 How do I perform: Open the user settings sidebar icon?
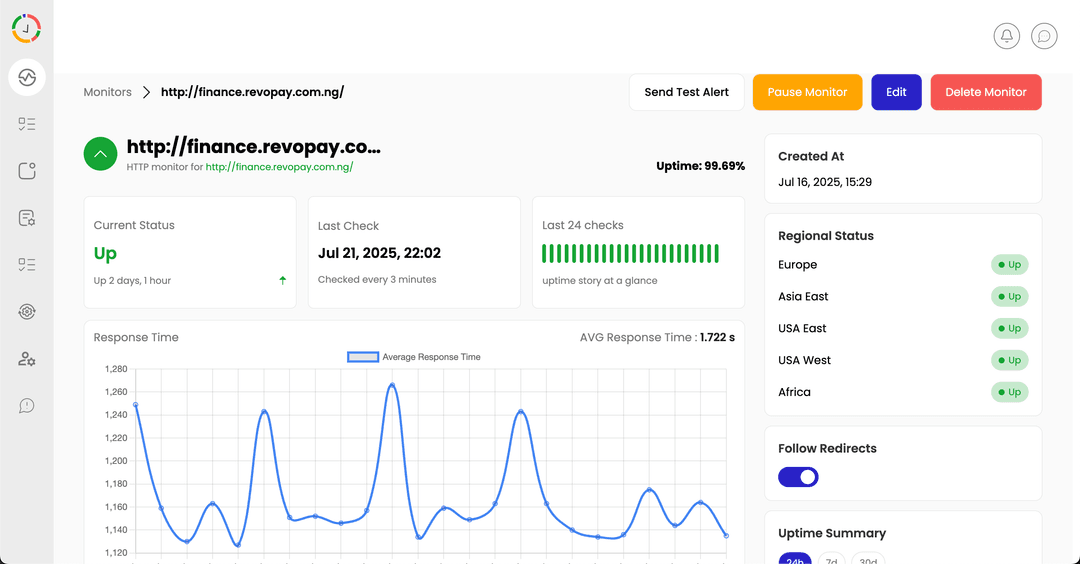tap(27, 359)
